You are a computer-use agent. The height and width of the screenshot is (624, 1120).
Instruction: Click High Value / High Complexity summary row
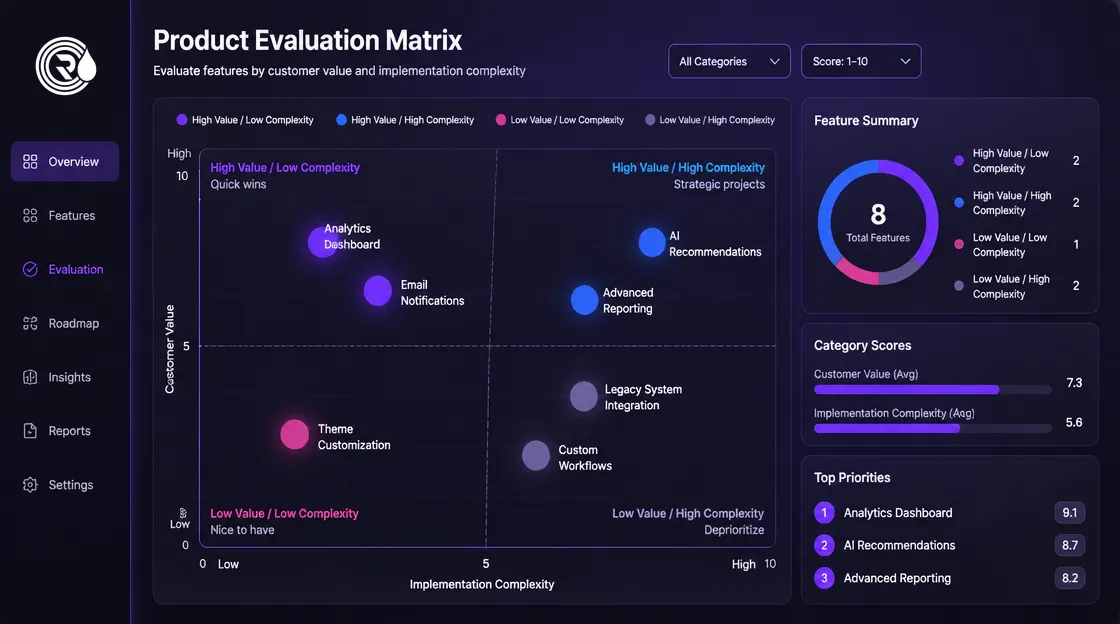(x=1017, y=203)
